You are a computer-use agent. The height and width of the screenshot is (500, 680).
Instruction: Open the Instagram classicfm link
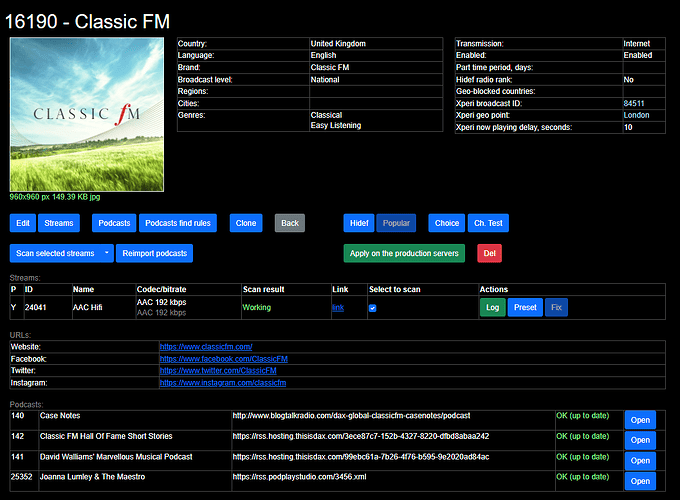click(x=223, y=383)
